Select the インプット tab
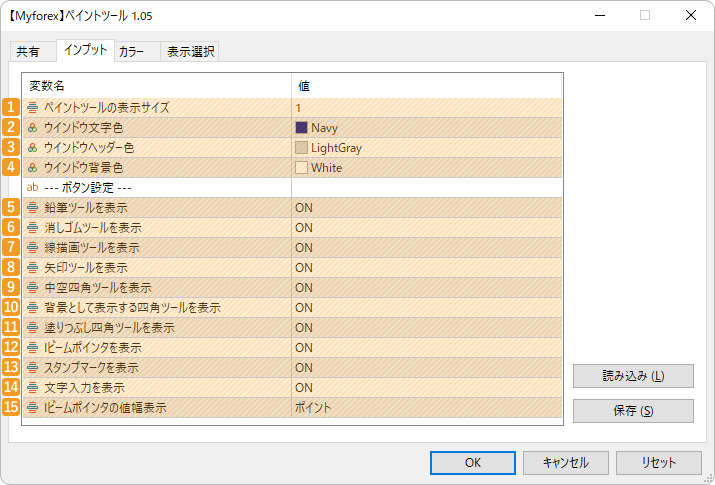This screenshot has width=715, height=485. point(85,50)
